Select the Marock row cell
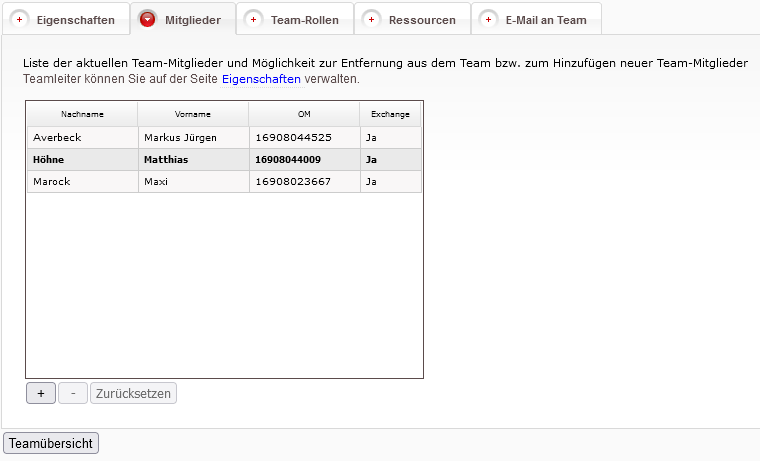 pos(83,182)
